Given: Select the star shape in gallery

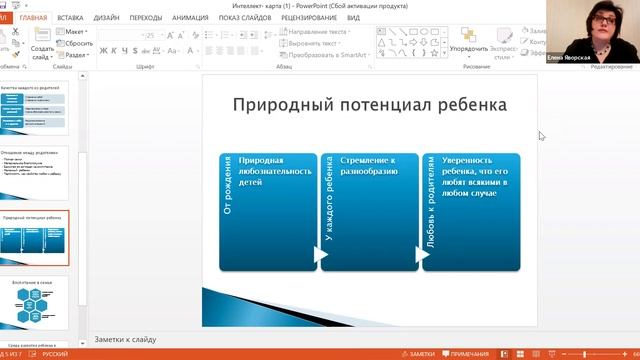Looking at the screenshot, I should [x=434, y=53].
